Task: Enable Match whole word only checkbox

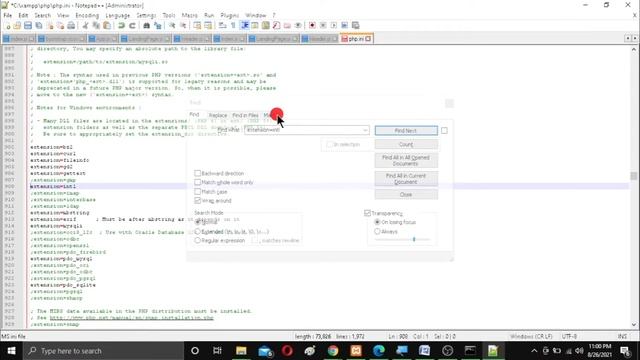Action: click(x=198, y=182)
